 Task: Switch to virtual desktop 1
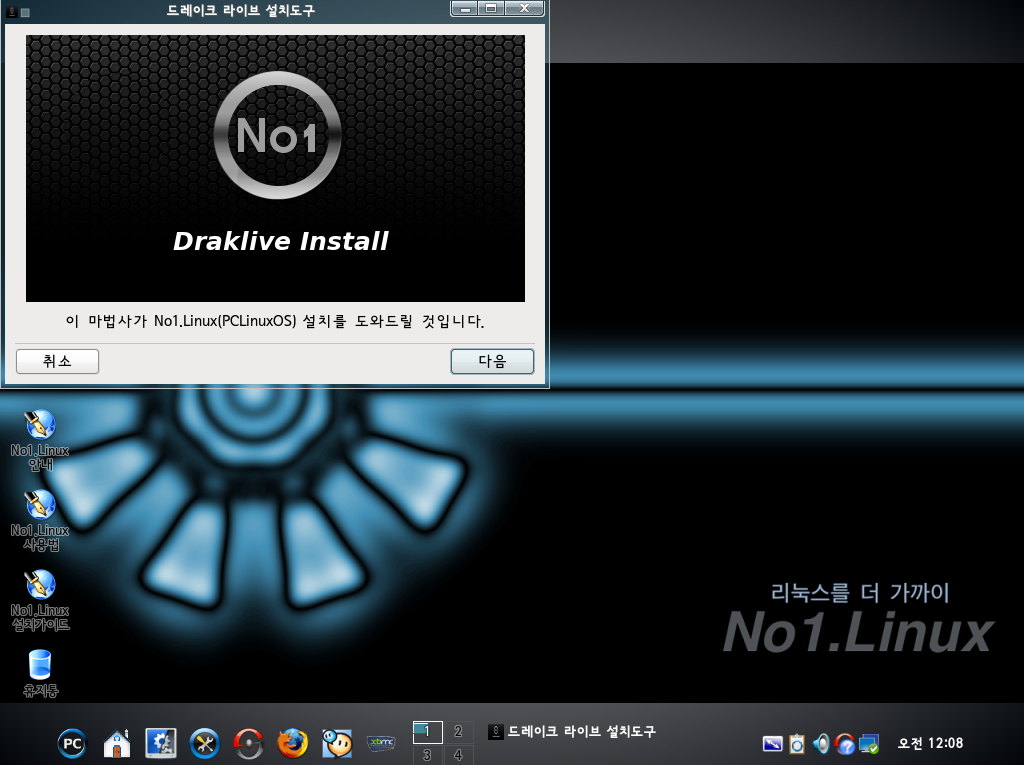(x=428, y=732)
